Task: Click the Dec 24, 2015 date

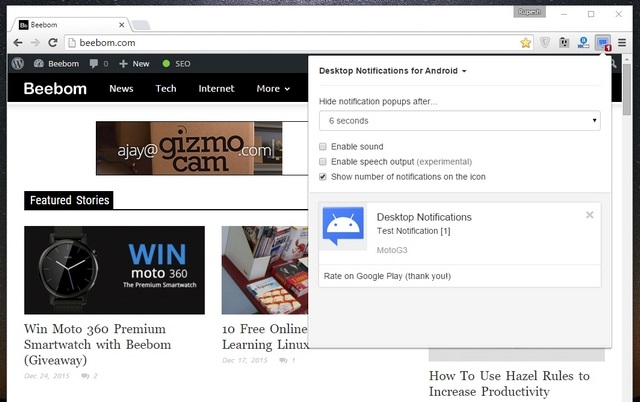Action: 47,376
